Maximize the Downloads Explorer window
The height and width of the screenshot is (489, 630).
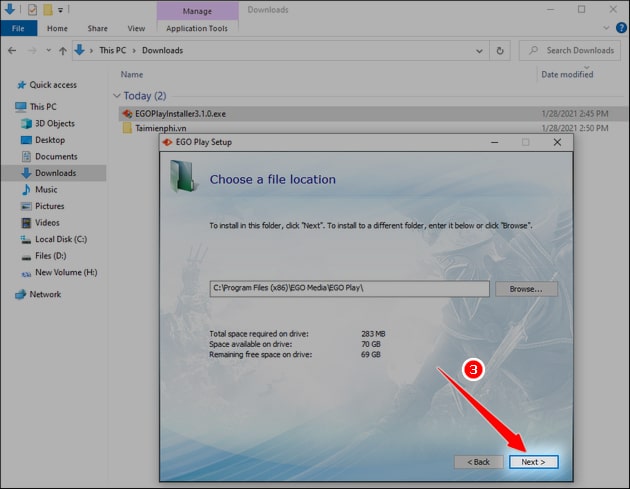point(581,9)
